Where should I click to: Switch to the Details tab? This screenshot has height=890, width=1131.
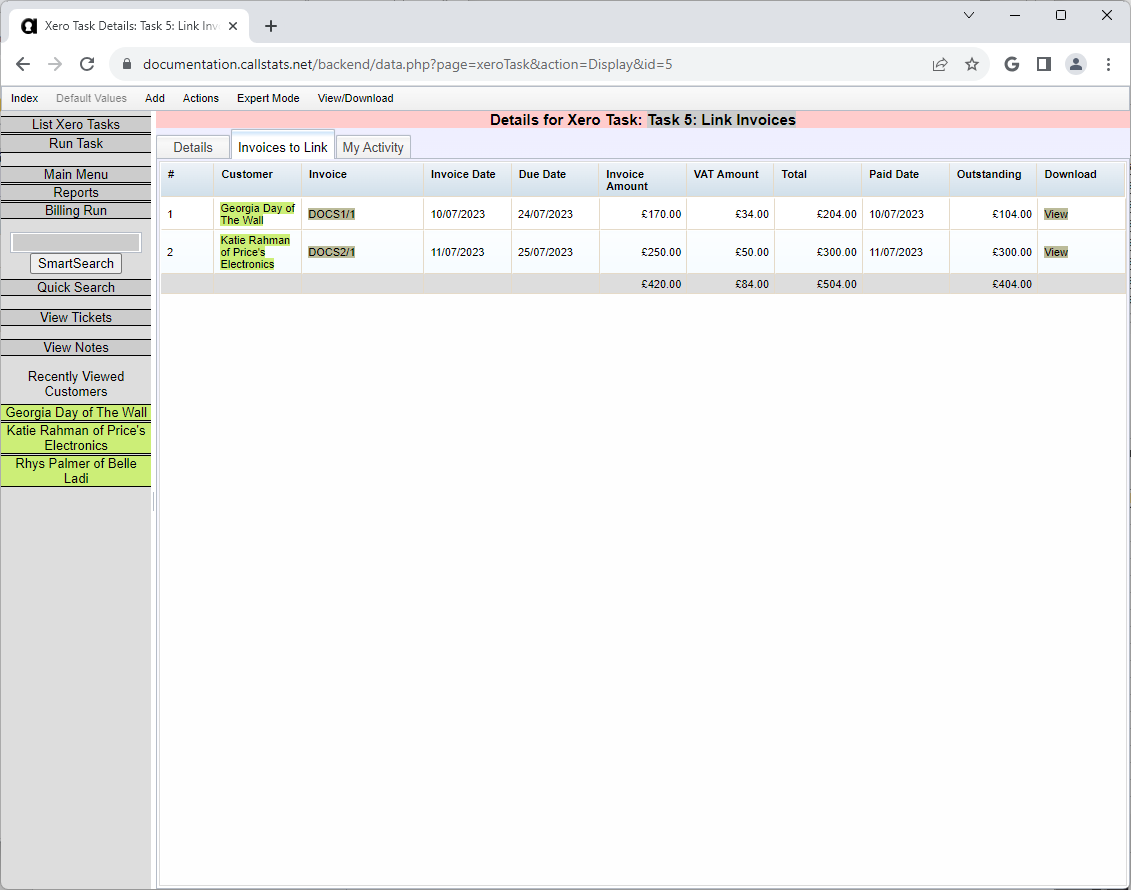click(192, 146)
